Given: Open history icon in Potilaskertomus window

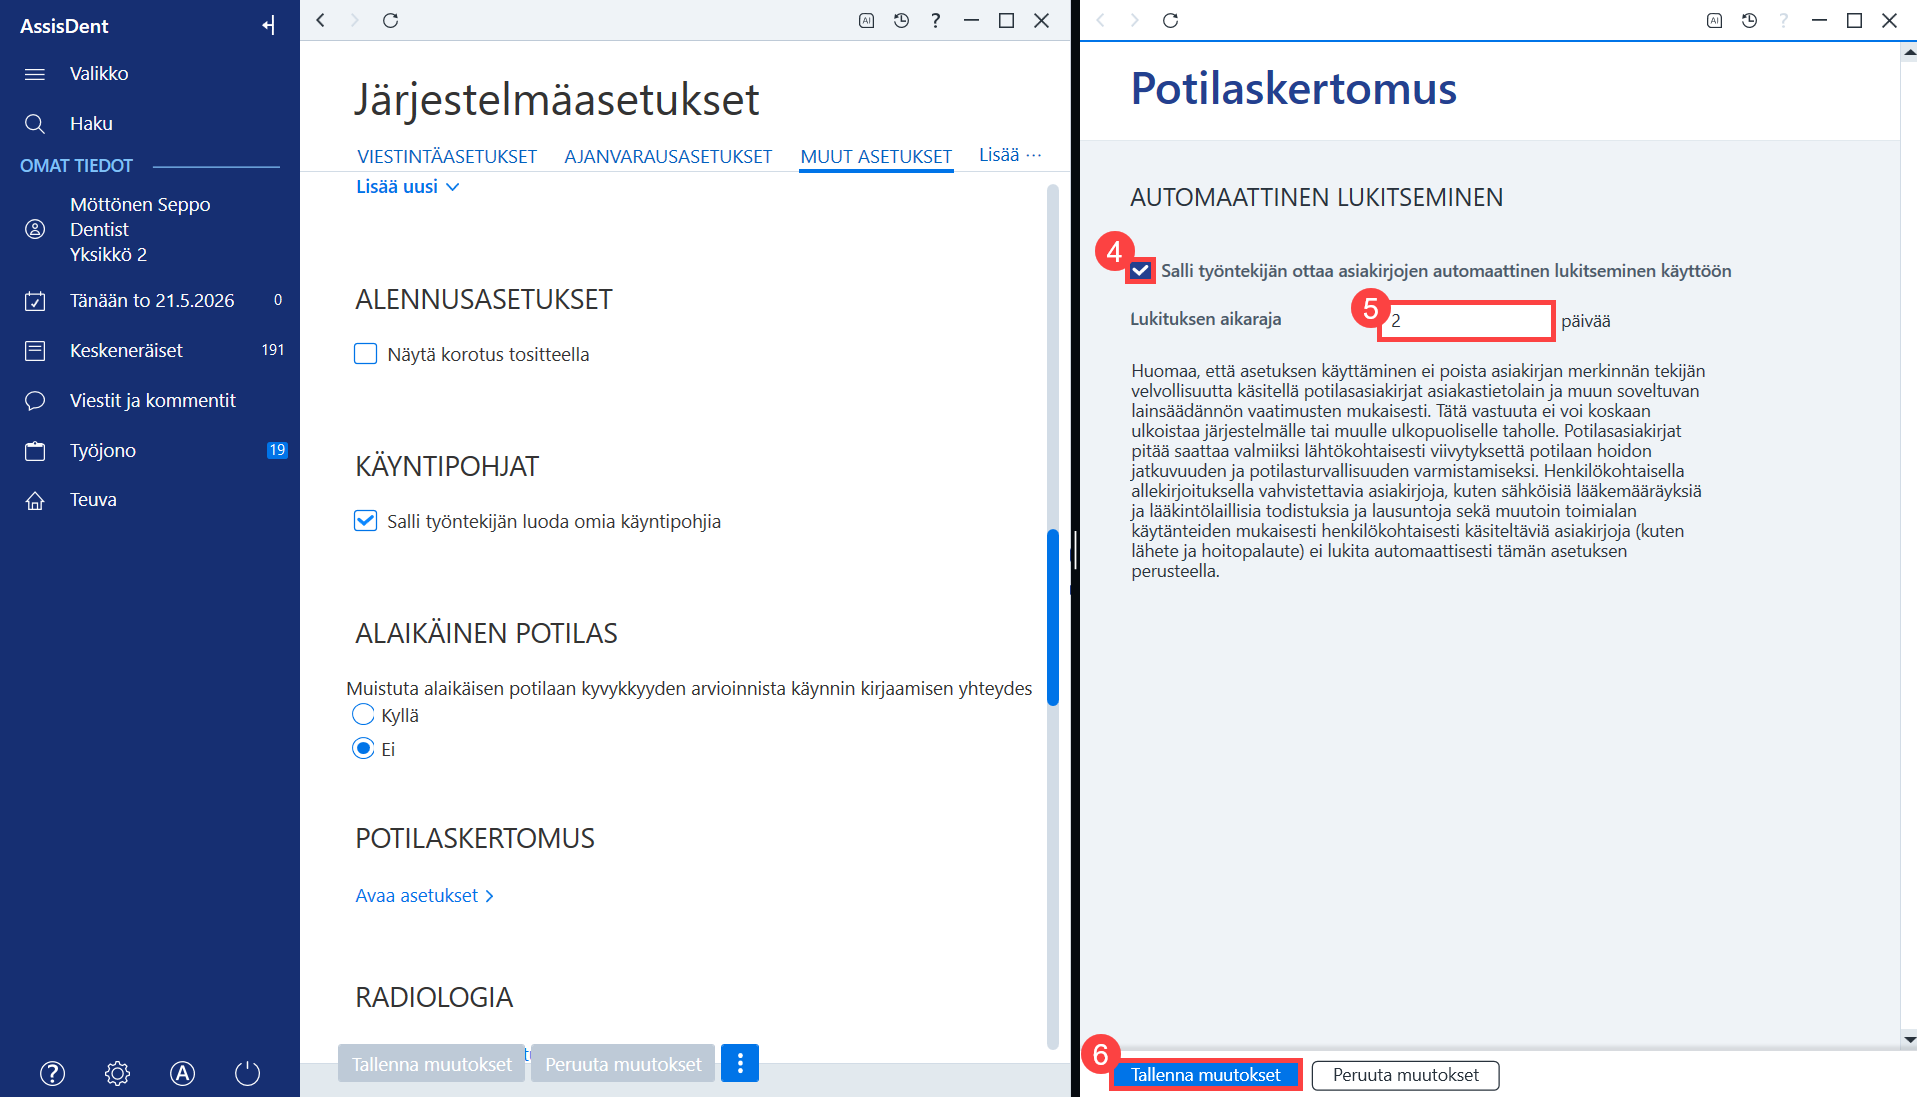Looking at the screenshot, I should [1749, 20].
